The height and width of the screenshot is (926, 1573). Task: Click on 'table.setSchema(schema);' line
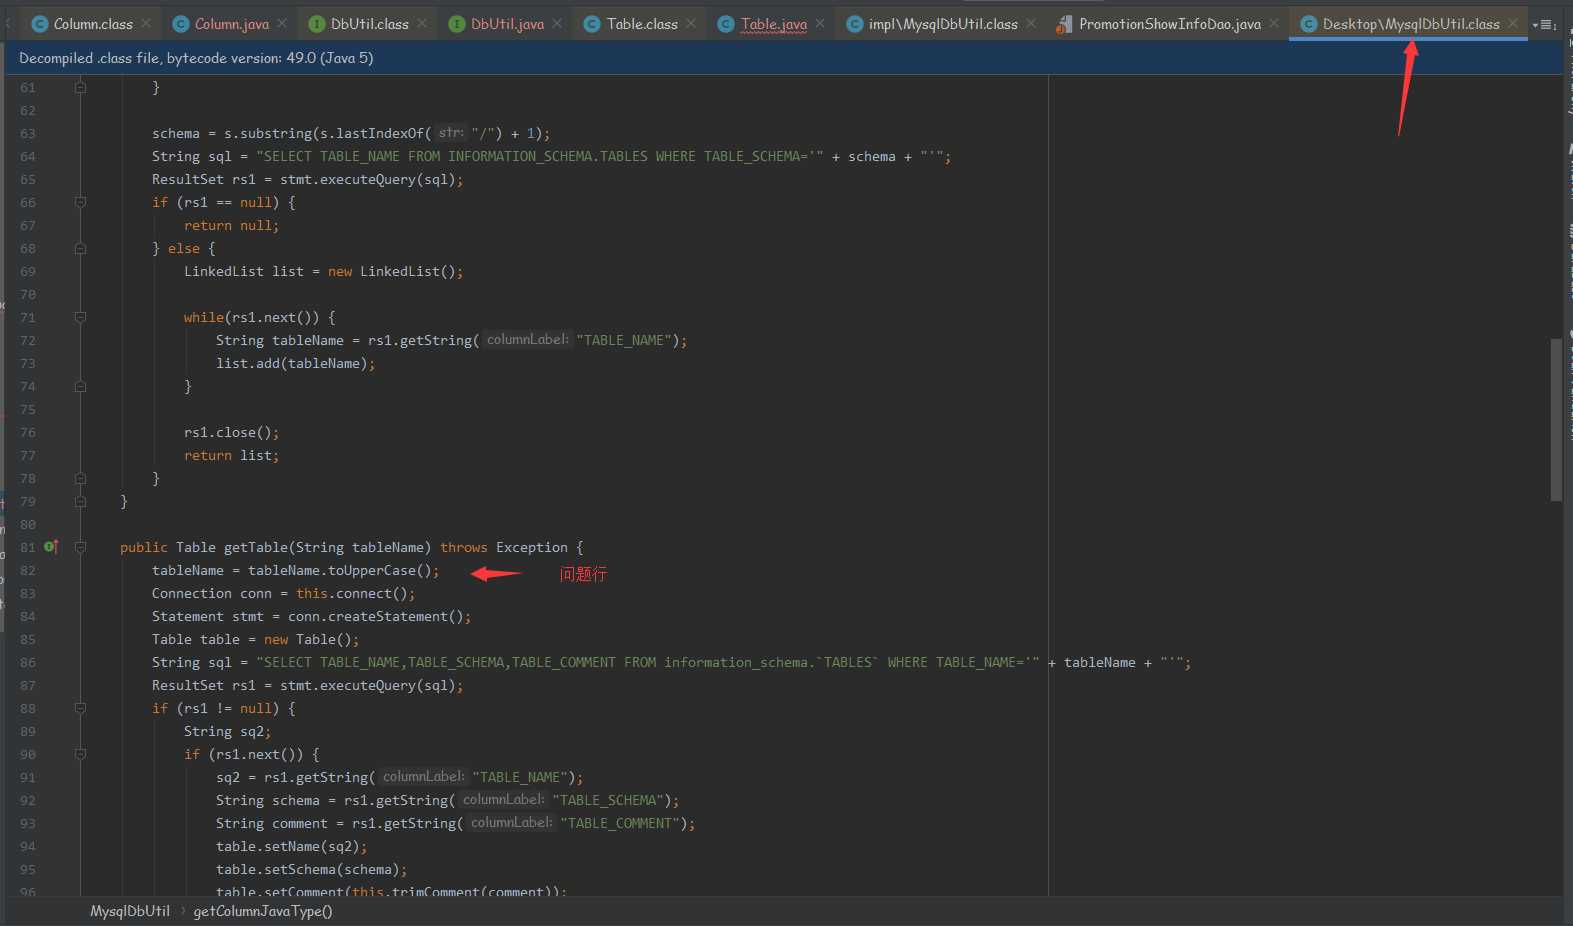(311, 869)
